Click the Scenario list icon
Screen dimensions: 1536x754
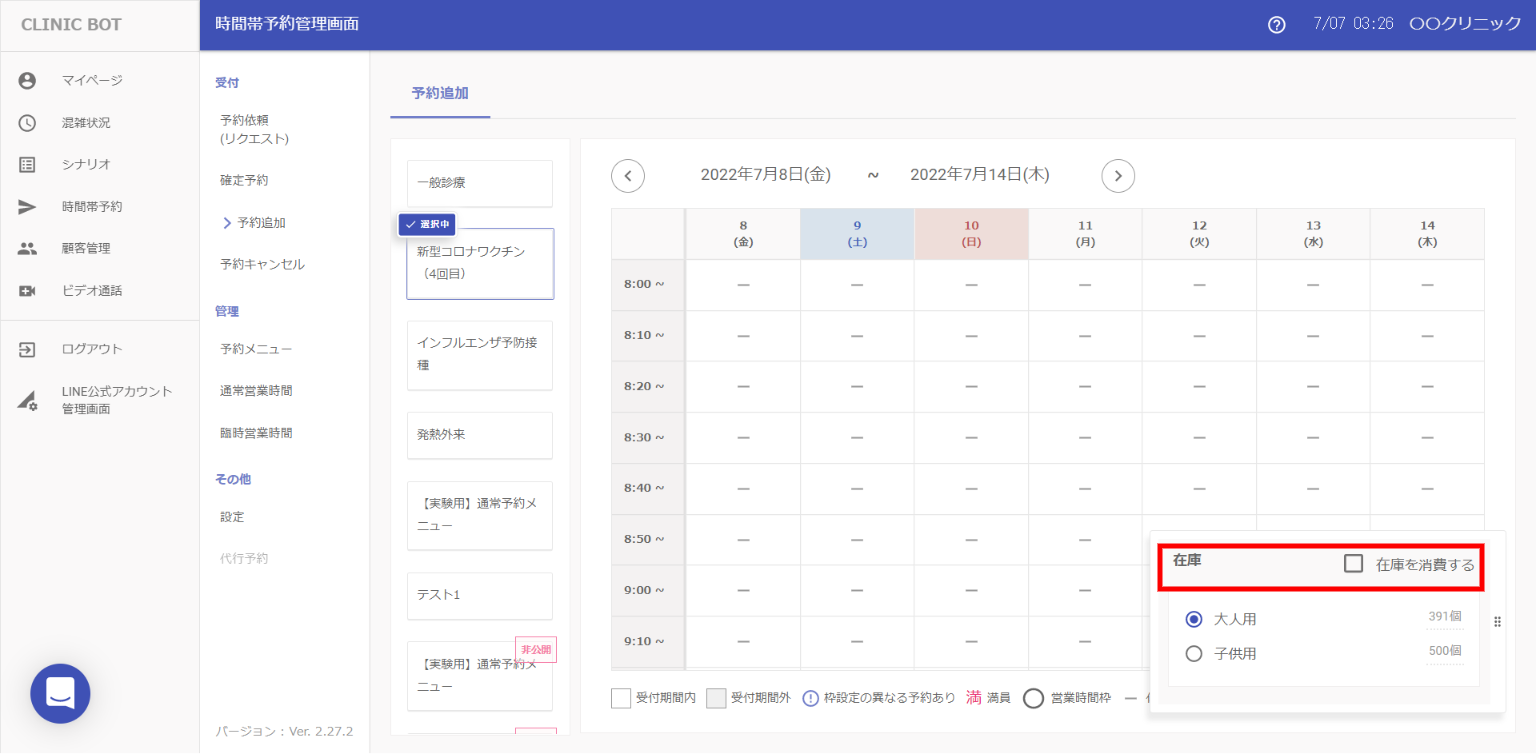click(27, 165)
